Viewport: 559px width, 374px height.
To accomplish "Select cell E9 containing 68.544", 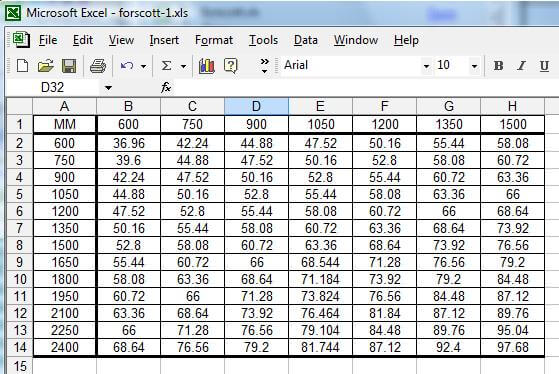I will [x=320, y=262].
